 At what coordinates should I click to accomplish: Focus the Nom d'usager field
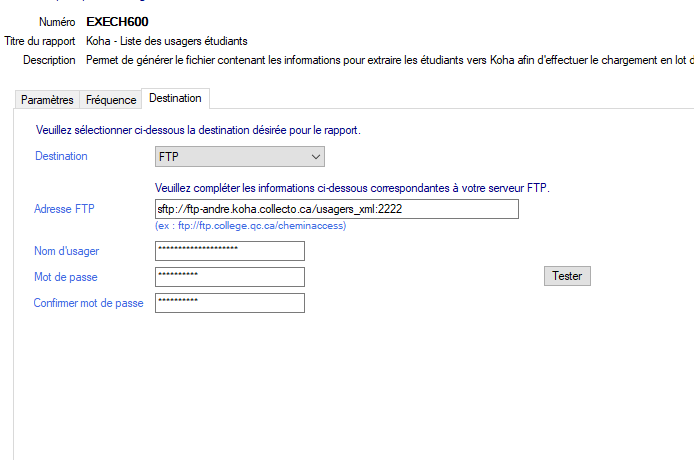[230, 251]
